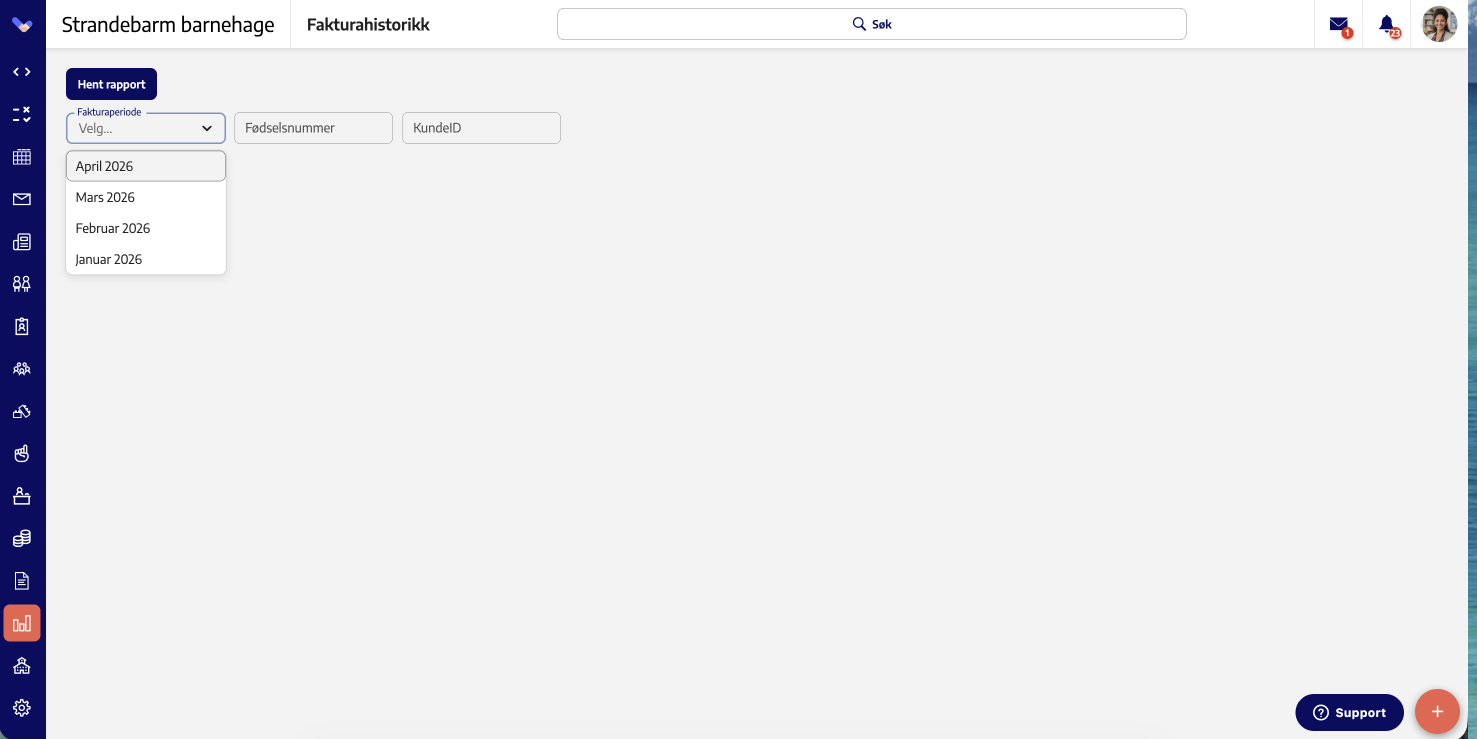1477x739 pixels.
Task: Choose Mars 2026 invoice period
Action: point(146,197)
